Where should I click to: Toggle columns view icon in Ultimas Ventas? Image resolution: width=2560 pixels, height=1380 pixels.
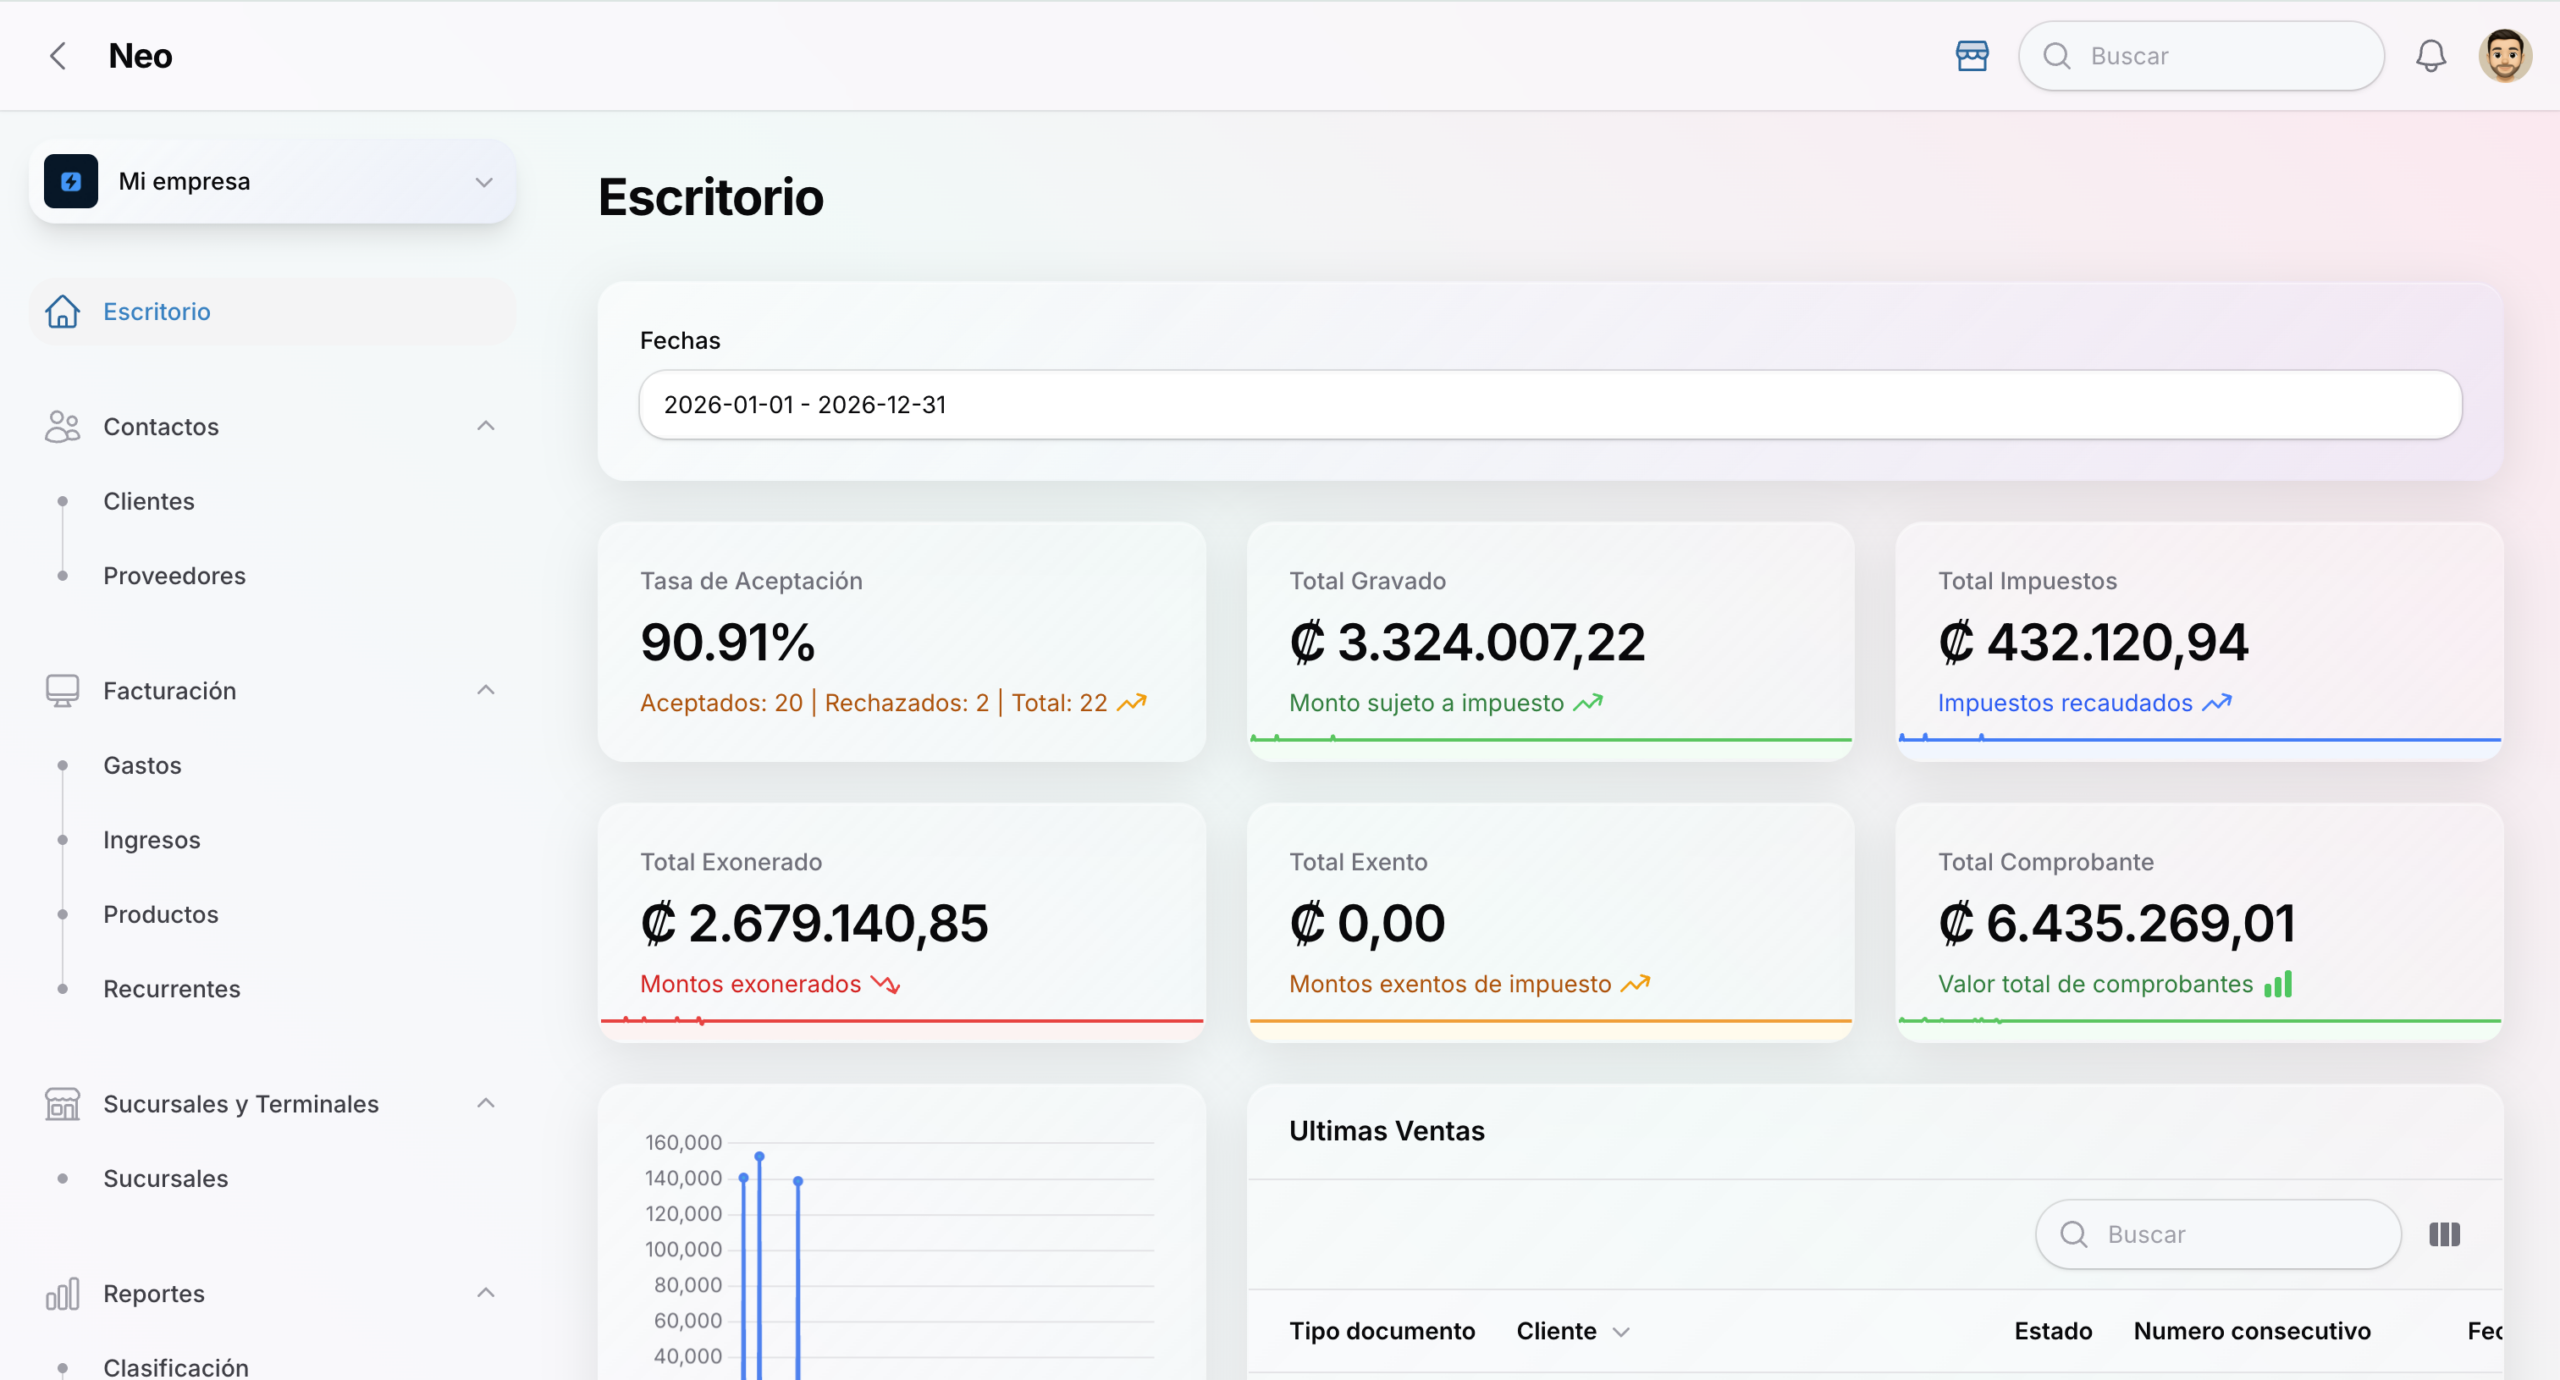tap(2444, 1234)
